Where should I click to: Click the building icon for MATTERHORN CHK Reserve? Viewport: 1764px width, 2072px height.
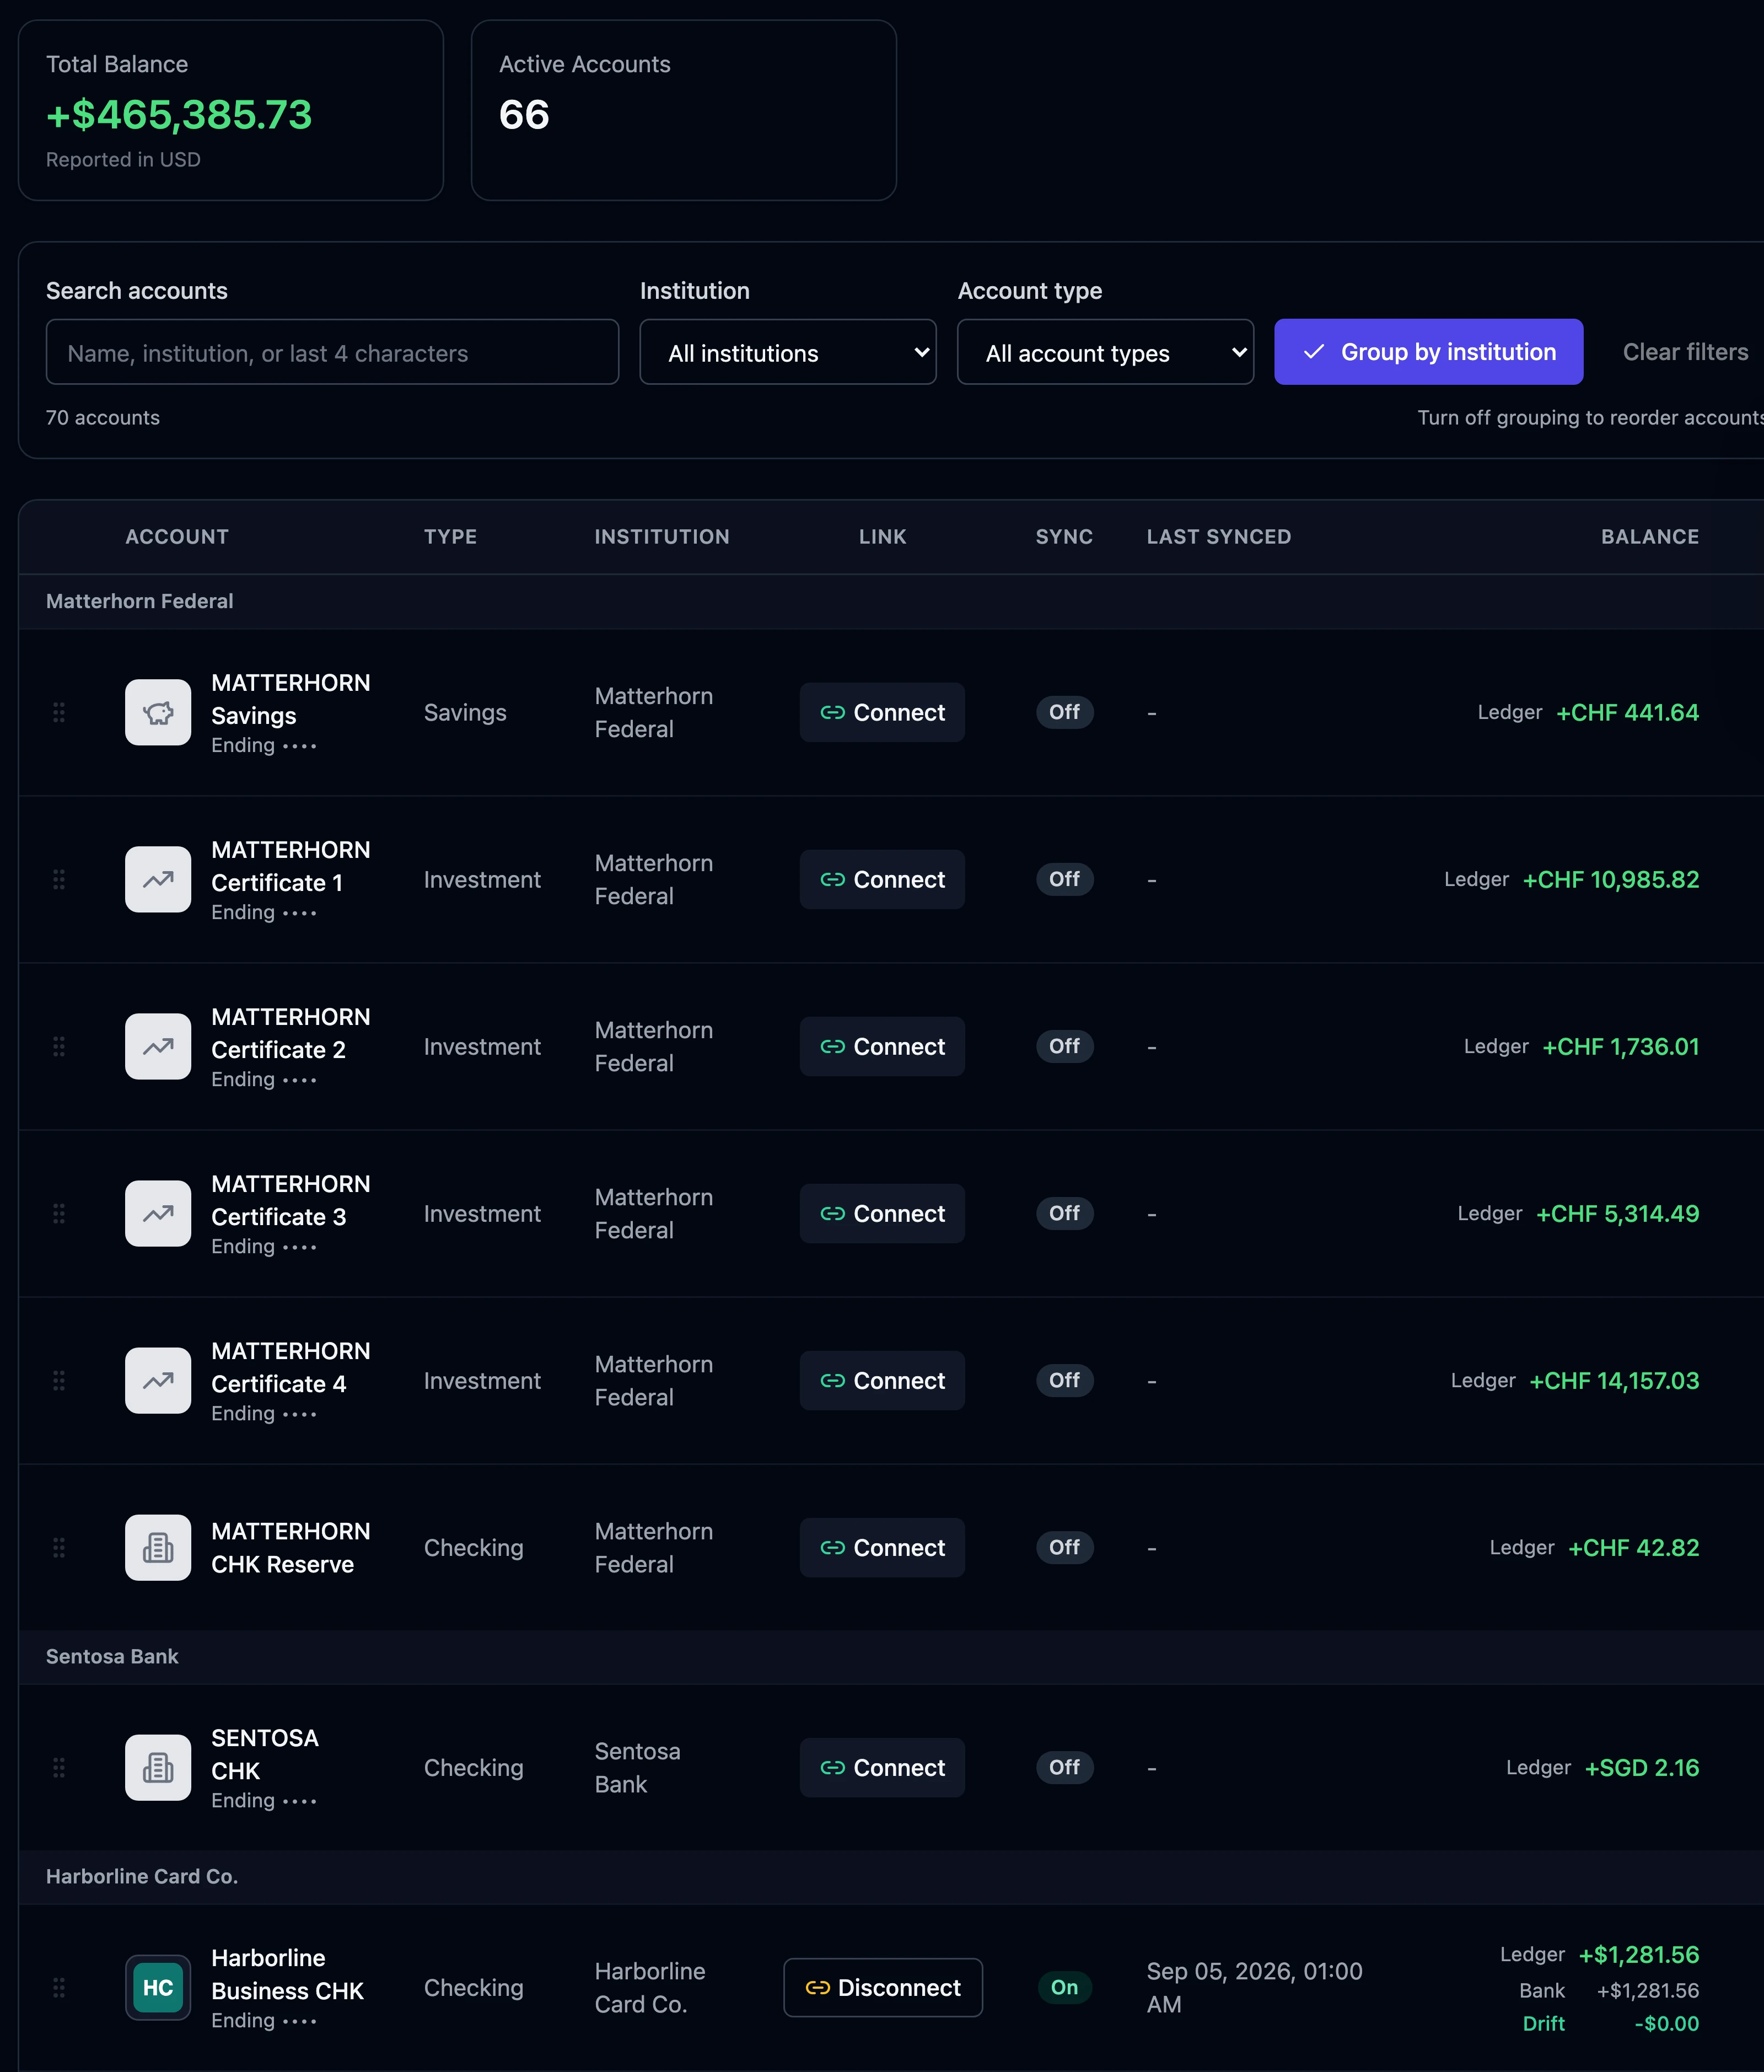tap(158, 1547)
